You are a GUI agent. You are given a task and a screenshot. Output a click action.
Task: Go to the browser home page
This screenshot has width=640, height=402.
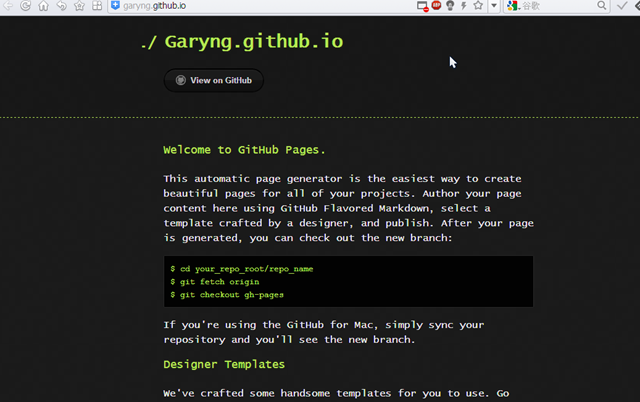coord(43,6)
